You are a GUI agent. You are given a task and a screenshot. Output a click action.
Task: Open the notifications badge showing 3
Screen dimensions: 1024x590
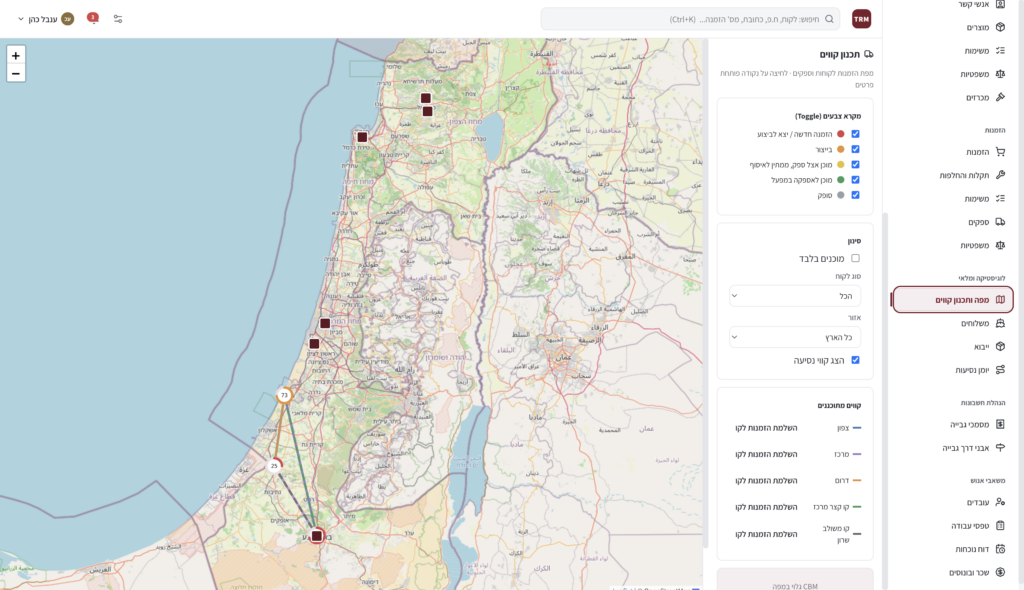click(x=93, y=18)
